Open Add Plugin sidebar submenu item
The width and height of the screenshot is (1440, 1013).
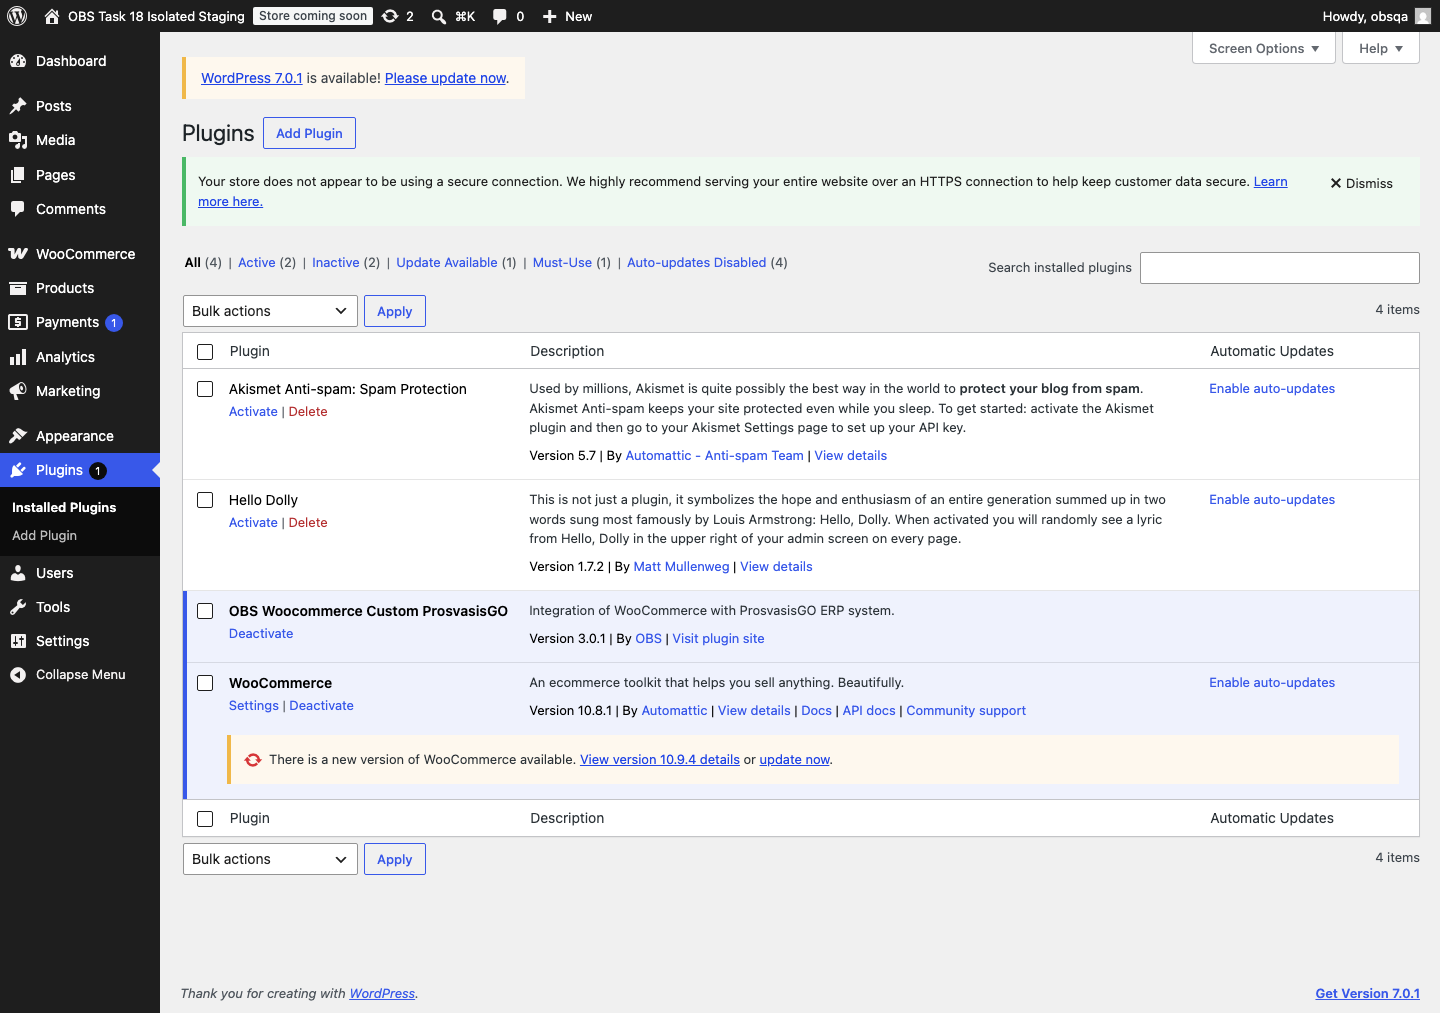[44, 535]
